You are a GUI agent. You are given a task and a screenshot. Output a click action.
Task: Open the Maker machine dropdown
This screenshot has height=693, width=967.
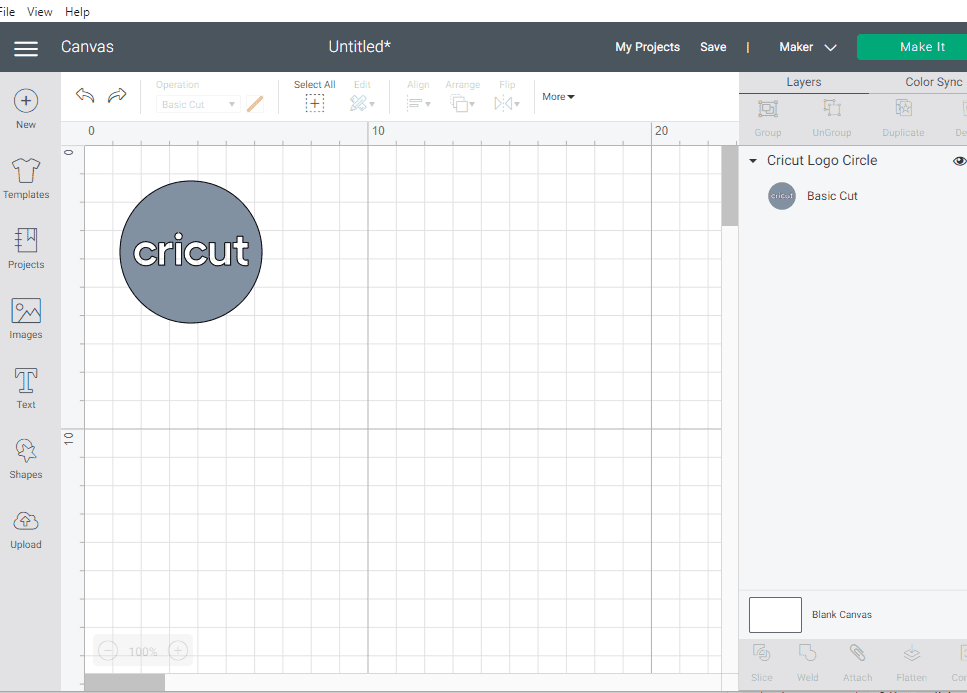pyautogui.click(x=807, y=47)
